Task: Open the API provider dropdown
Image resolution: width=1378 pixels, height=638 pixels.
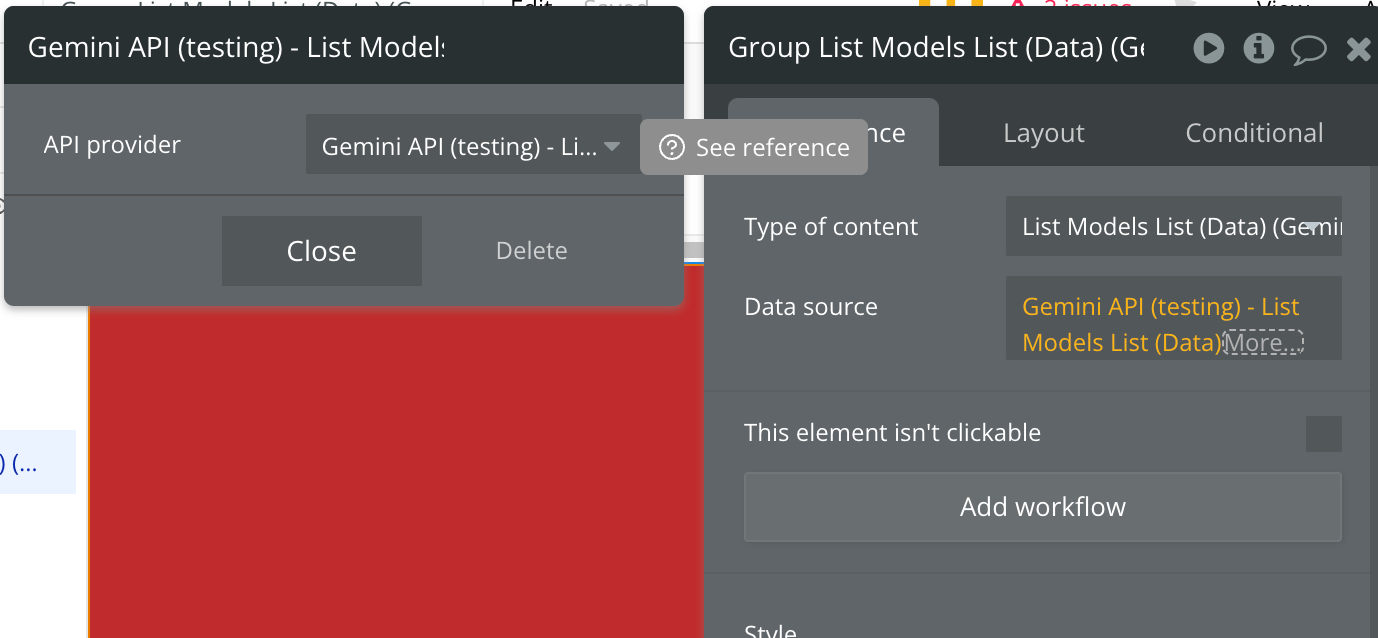Action: (x=472, y=147)
